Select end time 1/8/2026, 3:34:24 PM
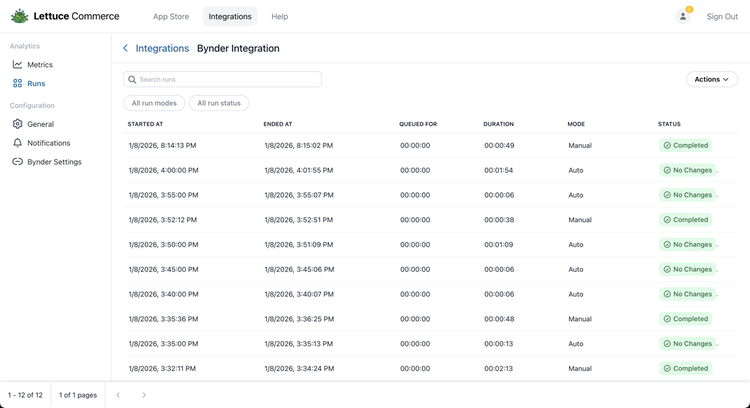The width and height of the screenshot is (750, 408). pos(299,369)
